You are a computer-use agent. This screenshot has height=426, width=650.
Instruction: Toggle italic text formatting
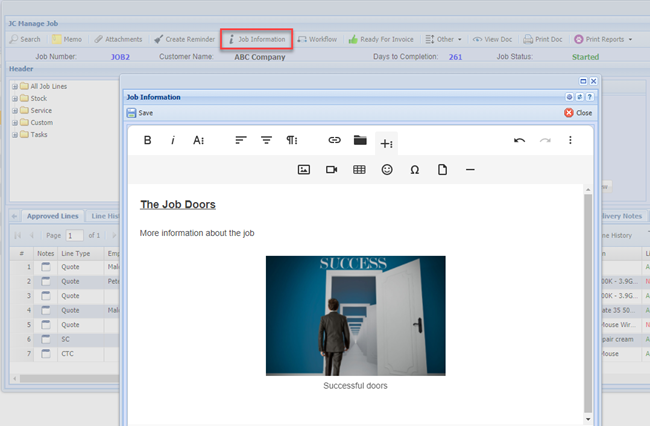point(173,141)
